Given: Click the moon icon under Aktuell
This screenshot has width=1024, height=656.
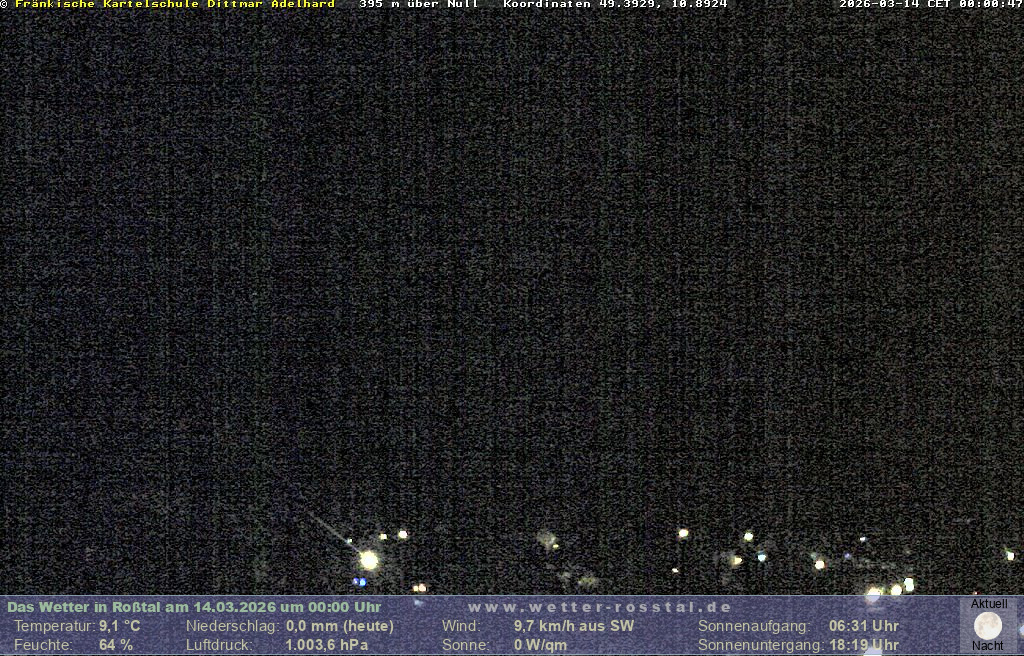Looking at the screenshot, I should [988, 626].
